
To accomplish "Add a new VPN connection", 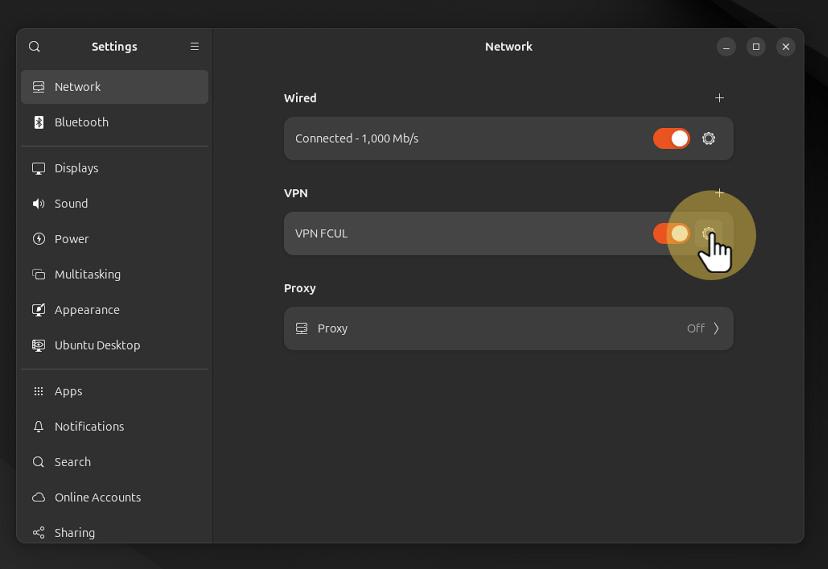I will click(x=719, y=193).
